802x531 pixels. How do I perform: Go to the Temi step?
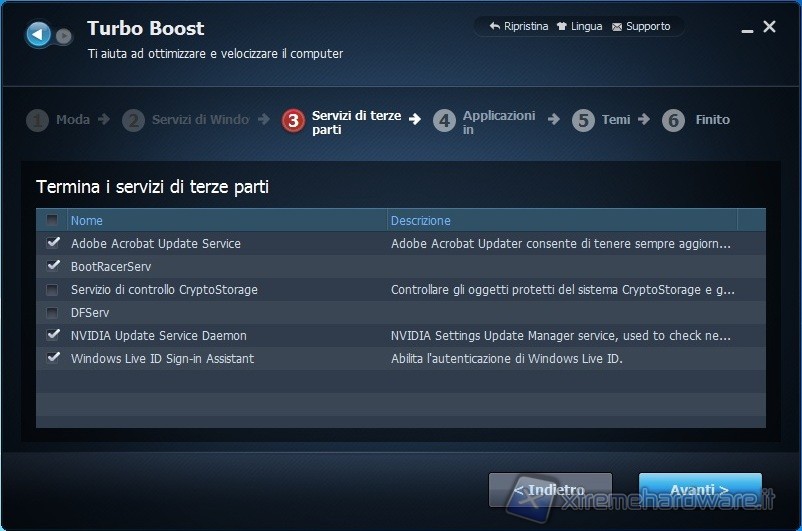(x=615, y=120)
